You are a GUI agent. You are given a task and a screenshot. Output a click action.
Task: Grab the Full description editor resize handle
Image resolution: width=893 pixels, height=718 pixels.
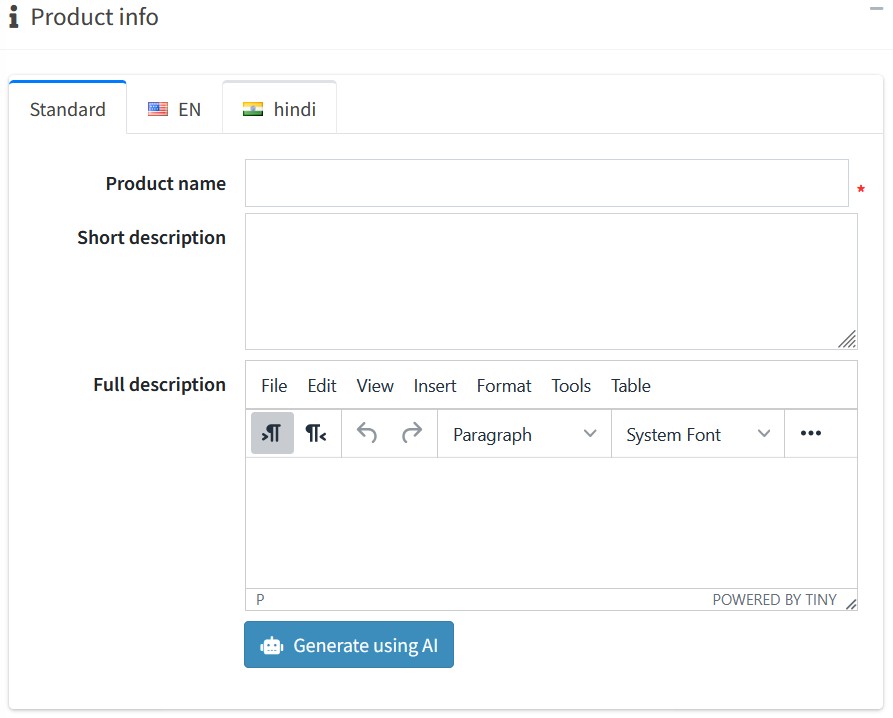851,604
